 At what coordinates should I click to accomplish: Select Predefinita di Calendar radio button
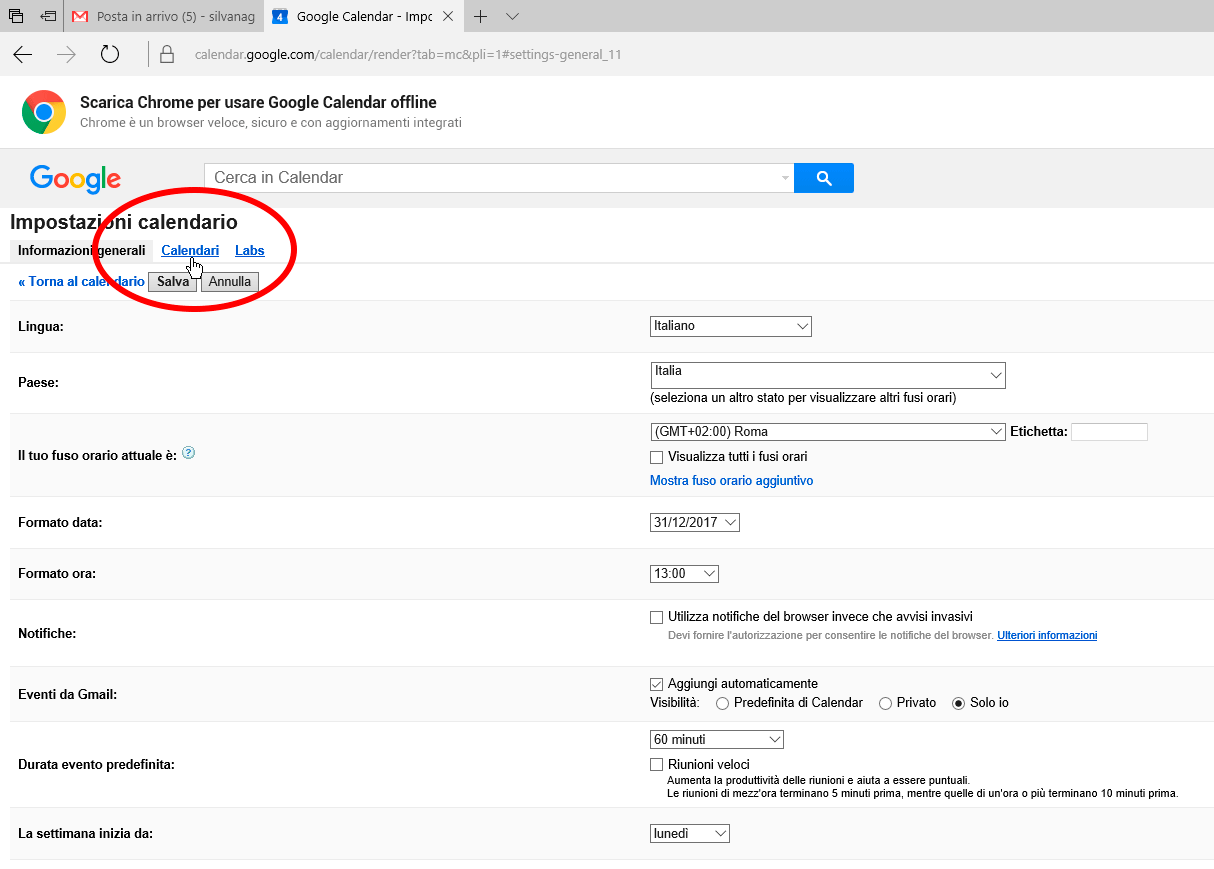[723, 703]
